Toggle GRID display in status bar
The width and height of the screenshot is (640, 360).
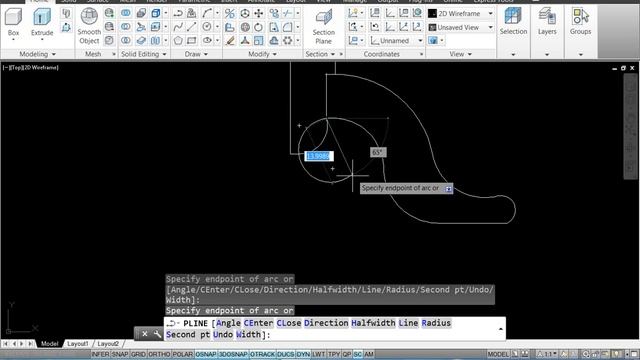pos(138,354)
